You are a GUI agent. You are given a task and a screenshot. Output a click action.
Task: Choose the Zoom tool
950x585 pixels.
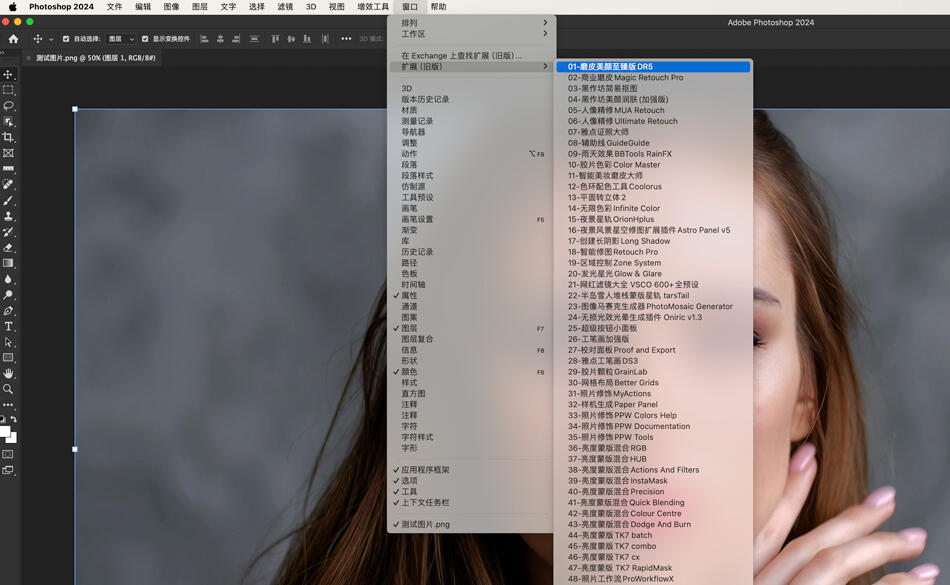(x=8, y=389)
